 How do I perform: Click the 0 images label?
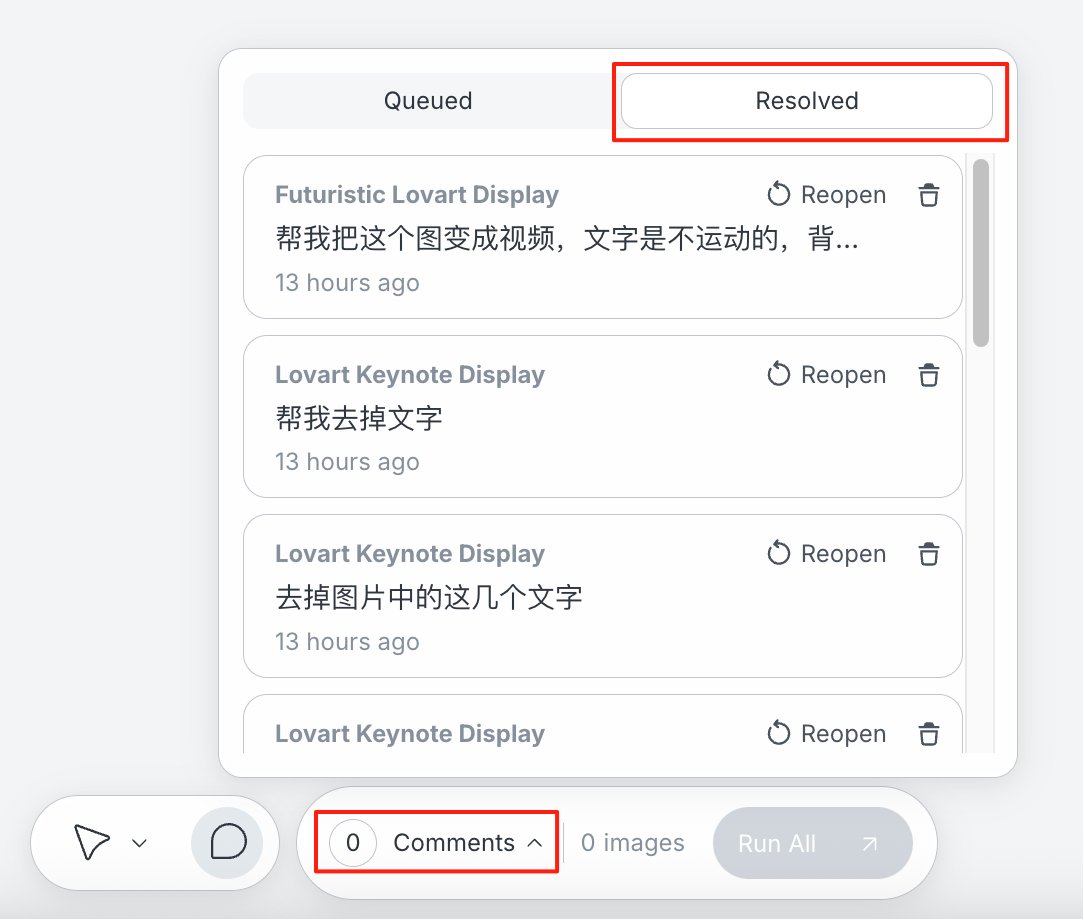(x=633, y=843)
